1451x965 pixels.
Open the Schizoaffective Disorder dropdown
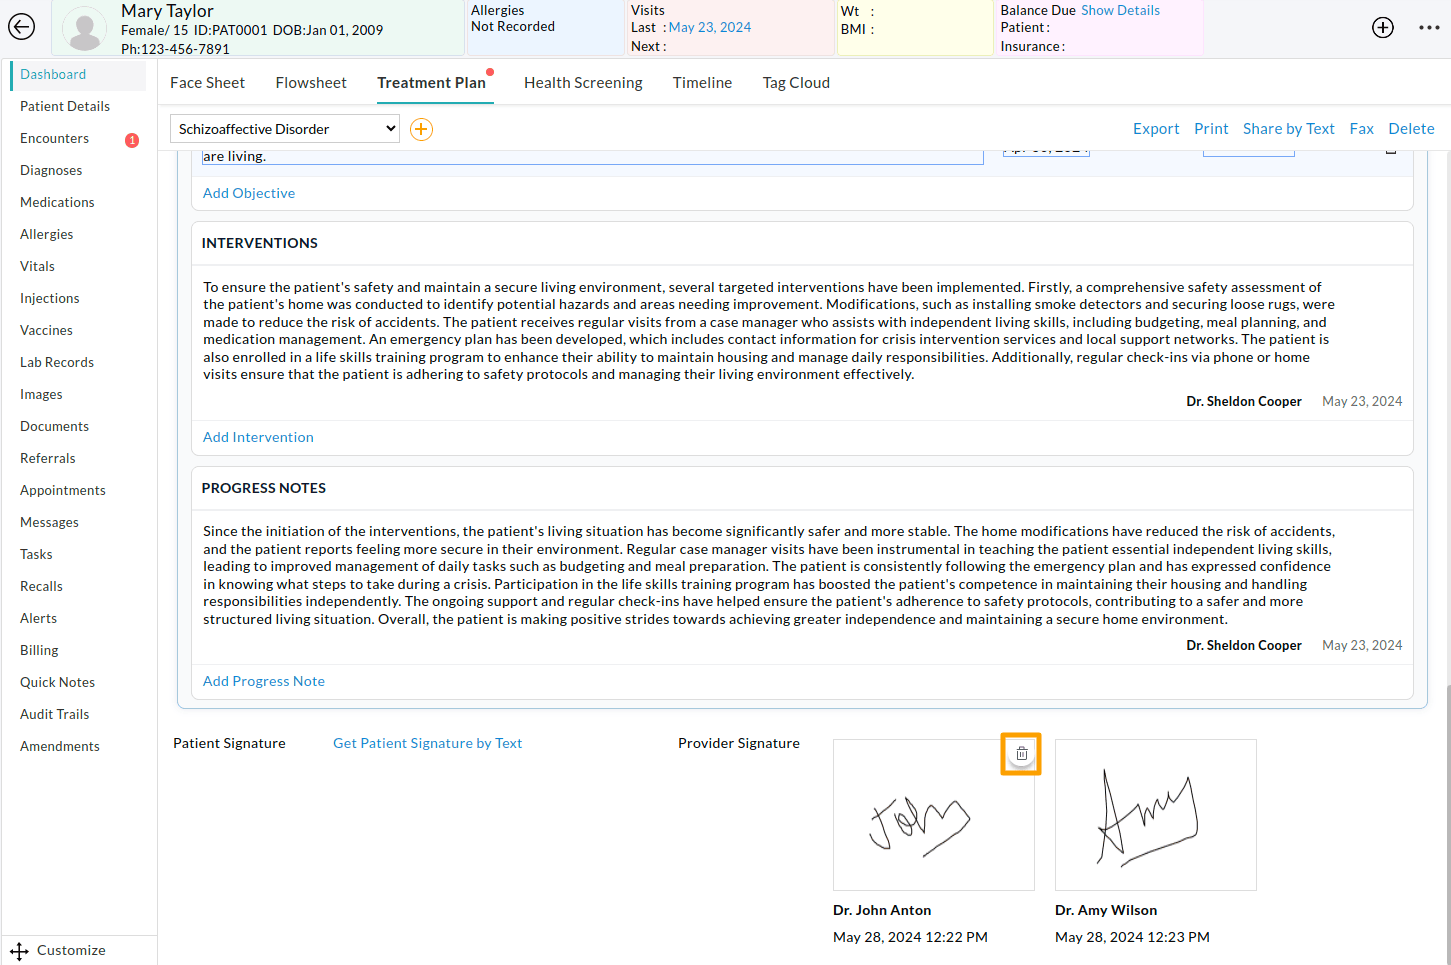point(285,129)
